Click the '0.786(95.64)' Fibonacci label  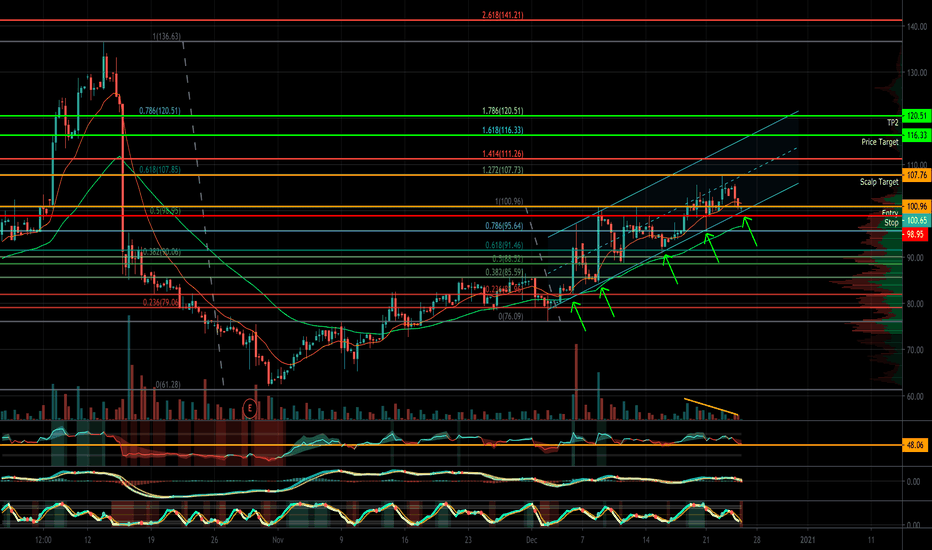(x=504, y=225)
